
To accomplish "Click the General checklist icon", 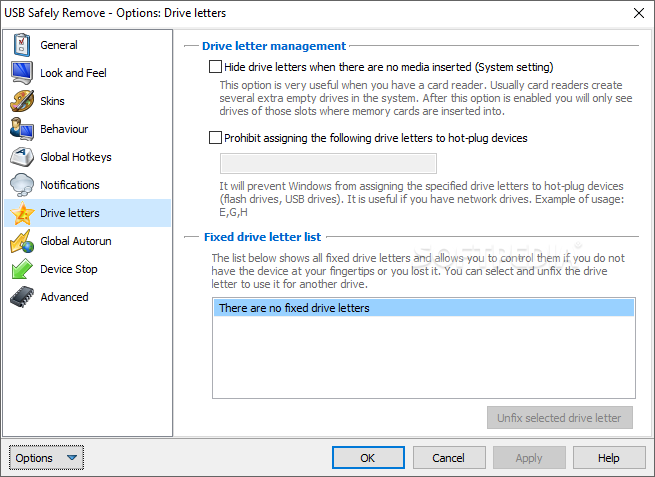I will pyautogui.click(x=22, y=45).
